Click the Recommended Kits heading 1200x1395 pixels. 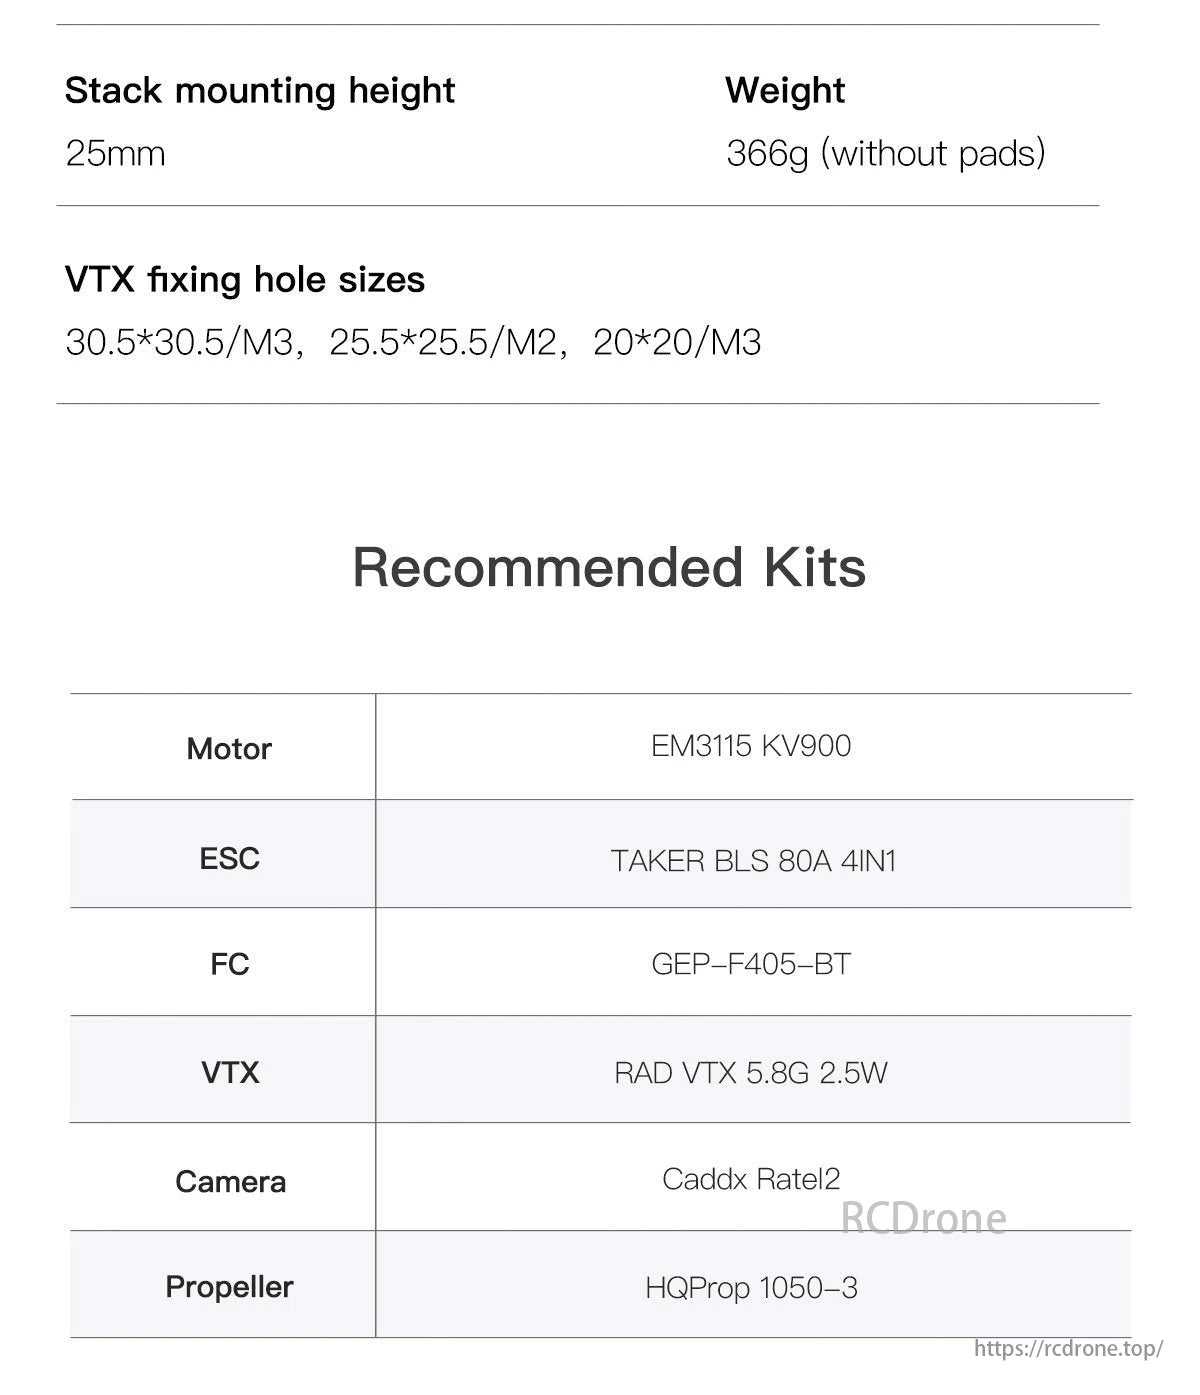coord(609,567)
